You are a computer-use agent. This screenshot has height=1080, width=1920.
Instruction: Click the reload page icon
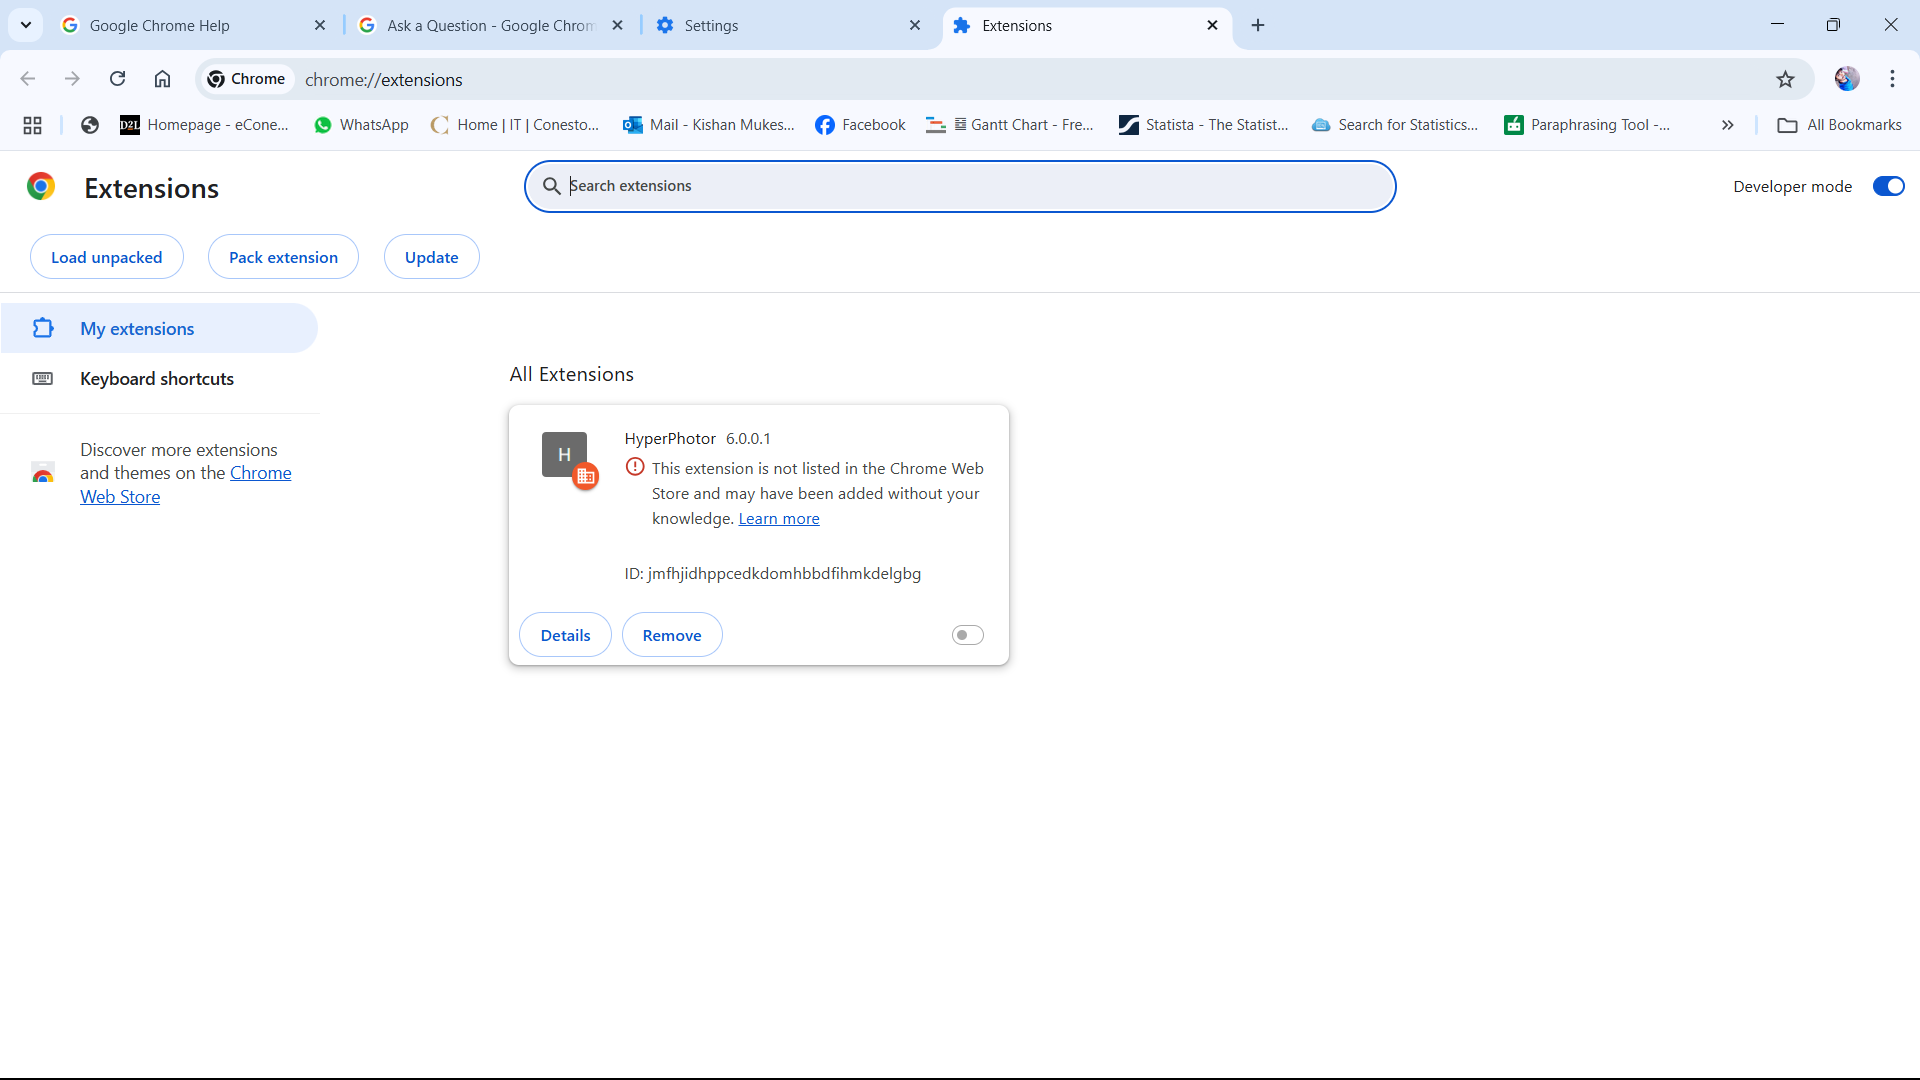pyautogui.click(x=117, y=79)
